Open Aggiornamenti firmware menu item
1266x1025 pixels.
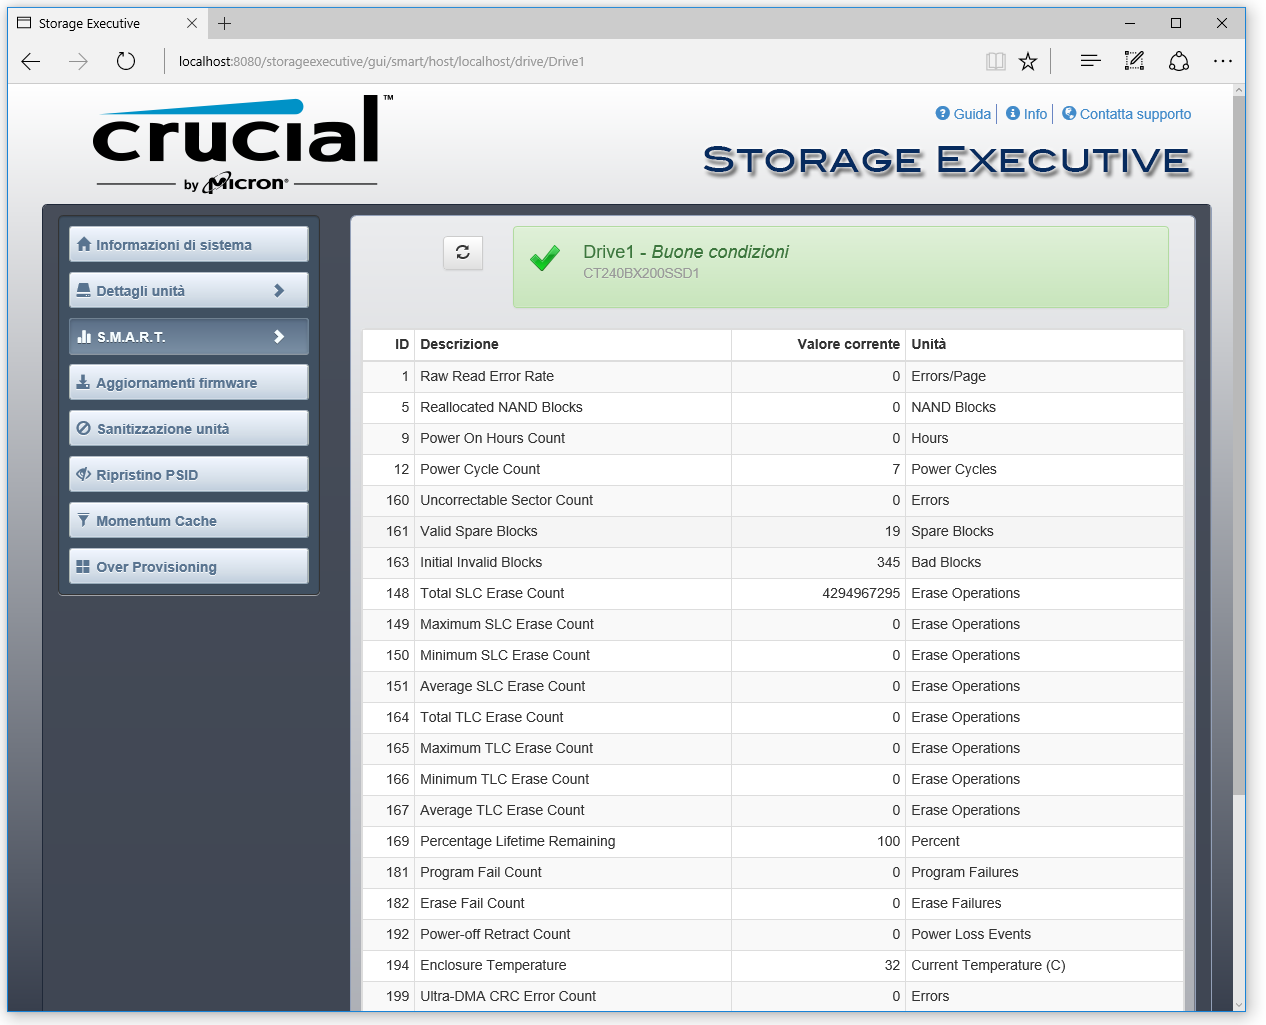(x=189, y=382)
